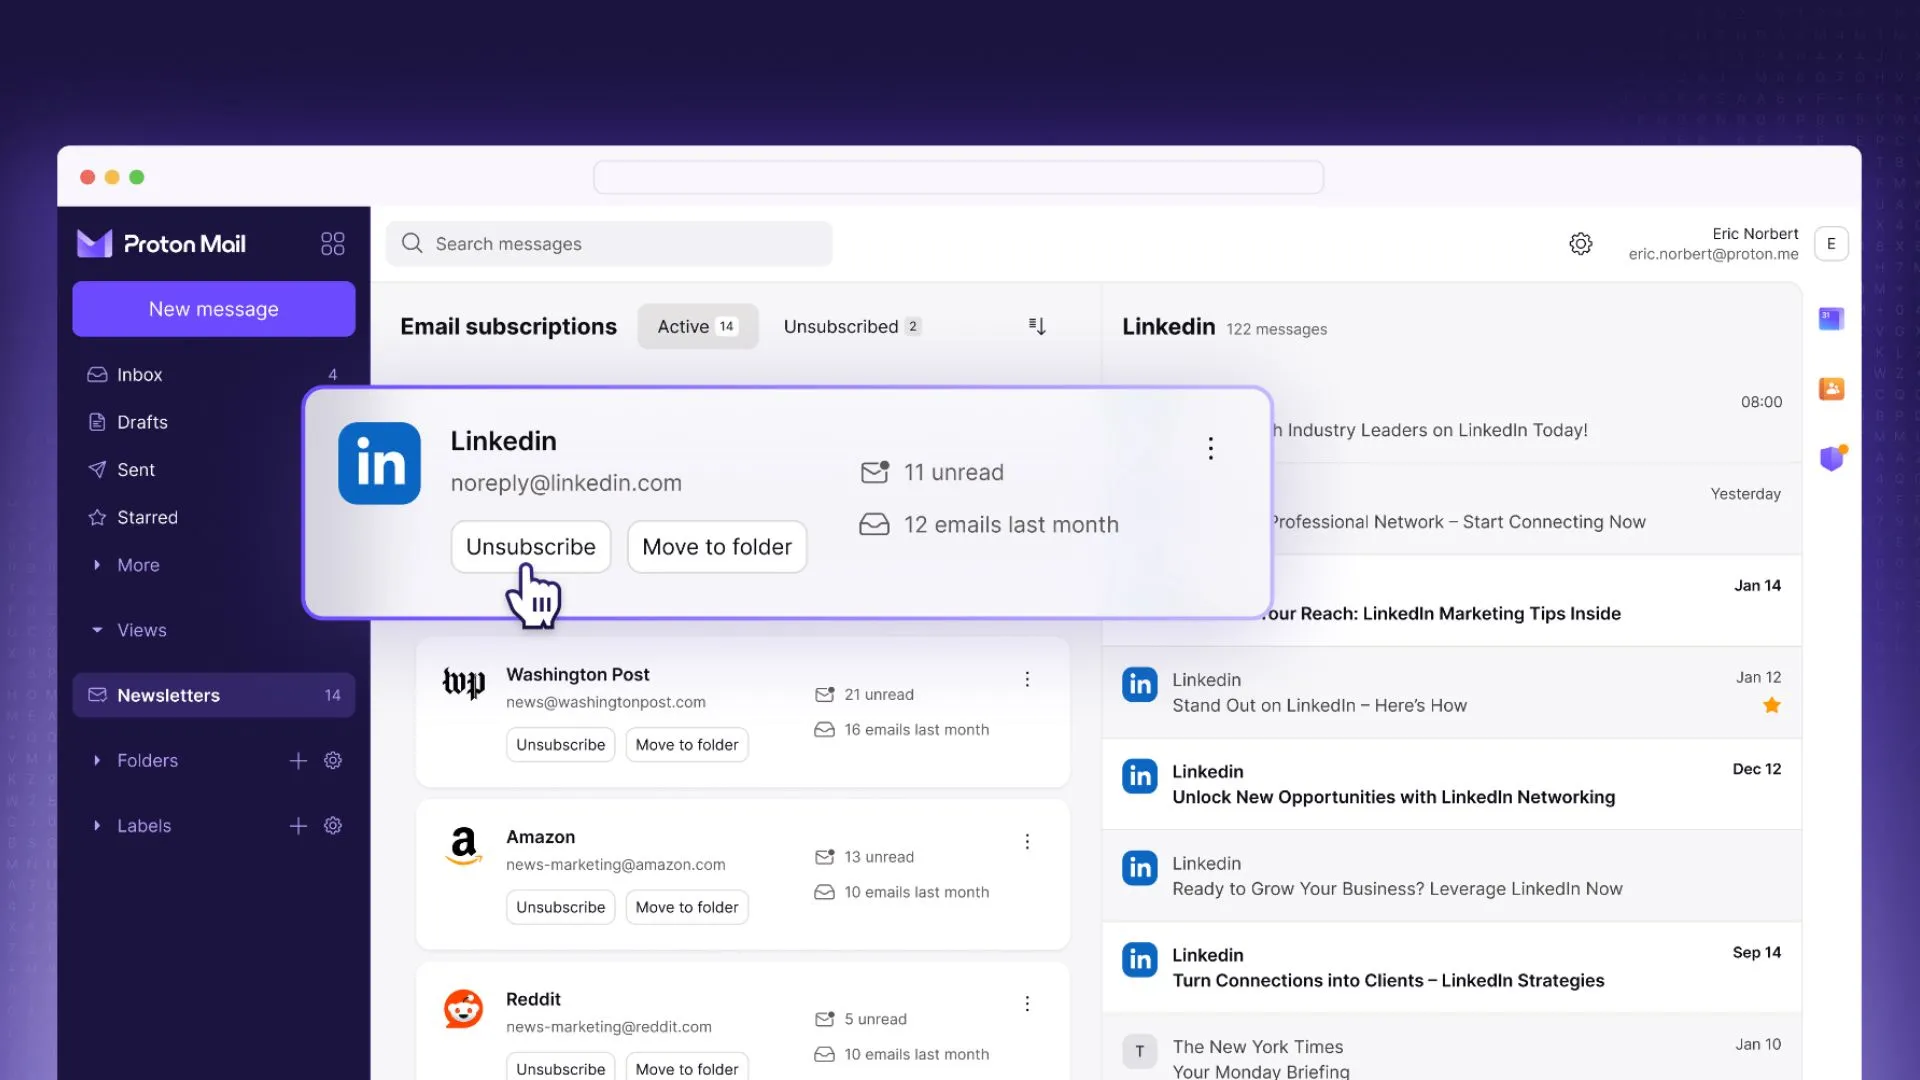This screenshot has height=1080, width=1920.
Task: Expand the Folders section
Action: tap(97, 760)
